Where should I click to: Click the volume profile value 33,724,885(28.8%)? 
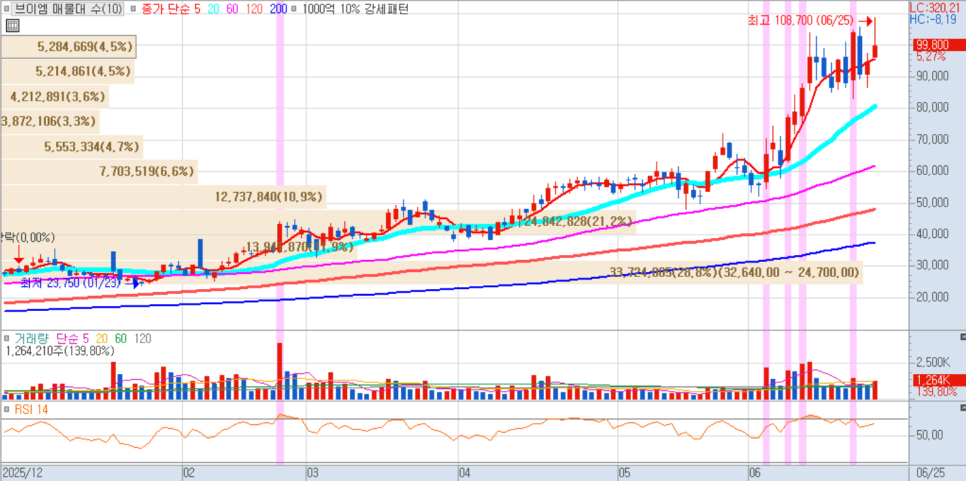[663, 272]
